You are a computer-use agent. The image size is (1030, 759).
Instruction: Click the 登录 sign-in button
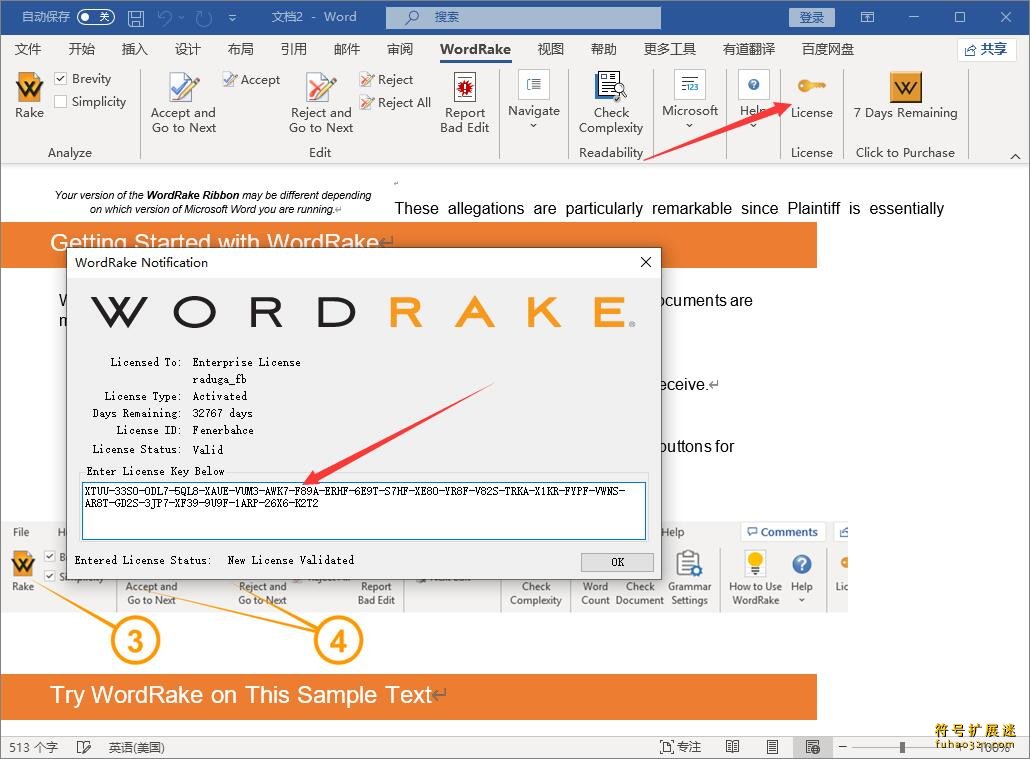pyautogui.click(x=811, y=17)
